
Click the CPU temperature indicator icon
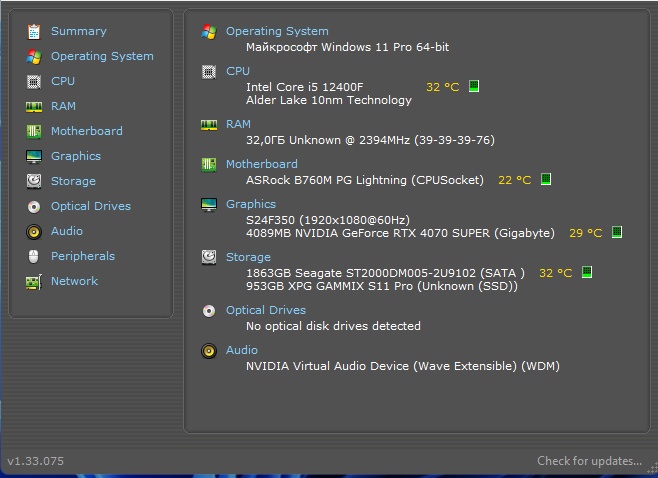click(474, 87)
